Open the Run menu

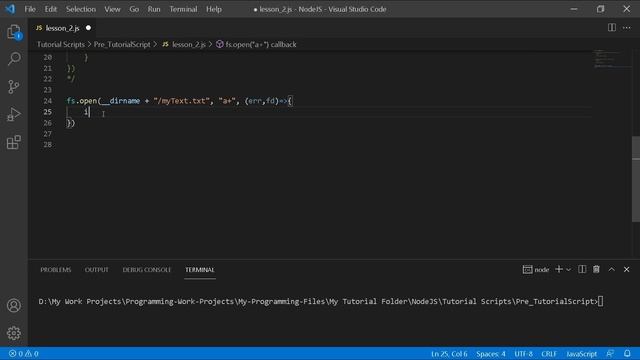point(154,9)
